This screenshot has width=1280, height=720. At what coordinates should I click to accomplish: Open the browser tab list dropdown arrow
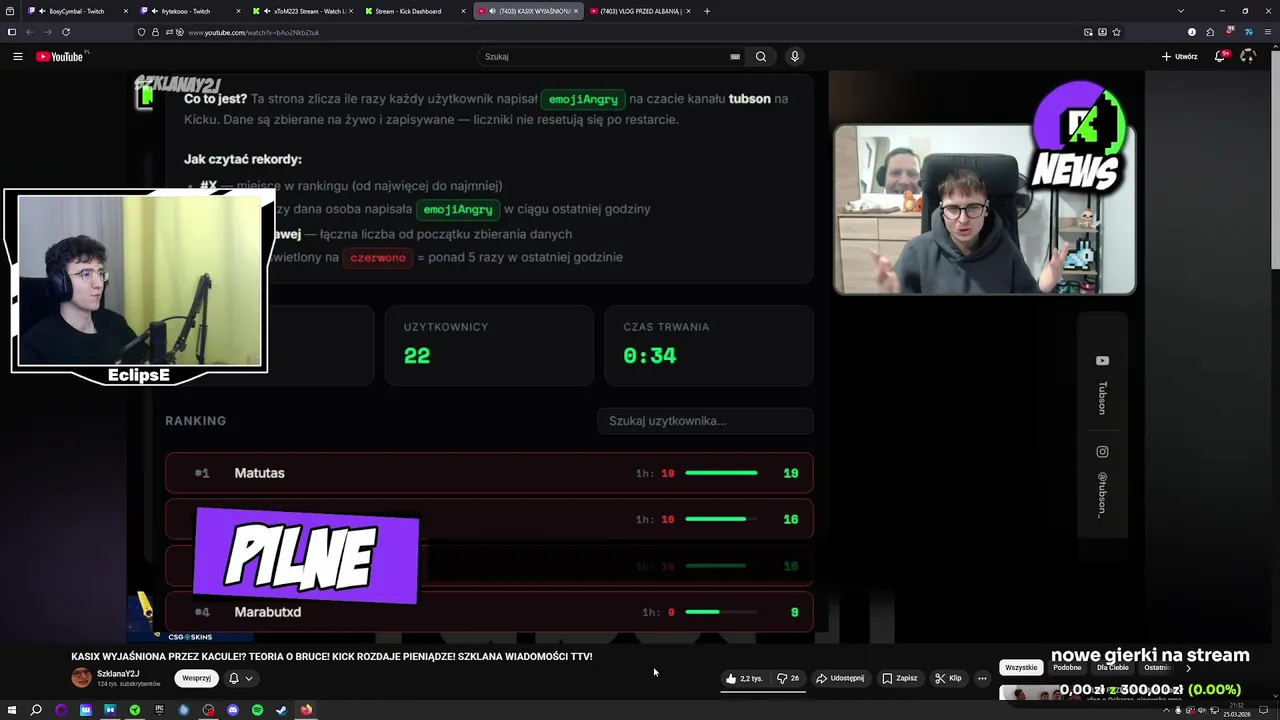(1180, 11)
